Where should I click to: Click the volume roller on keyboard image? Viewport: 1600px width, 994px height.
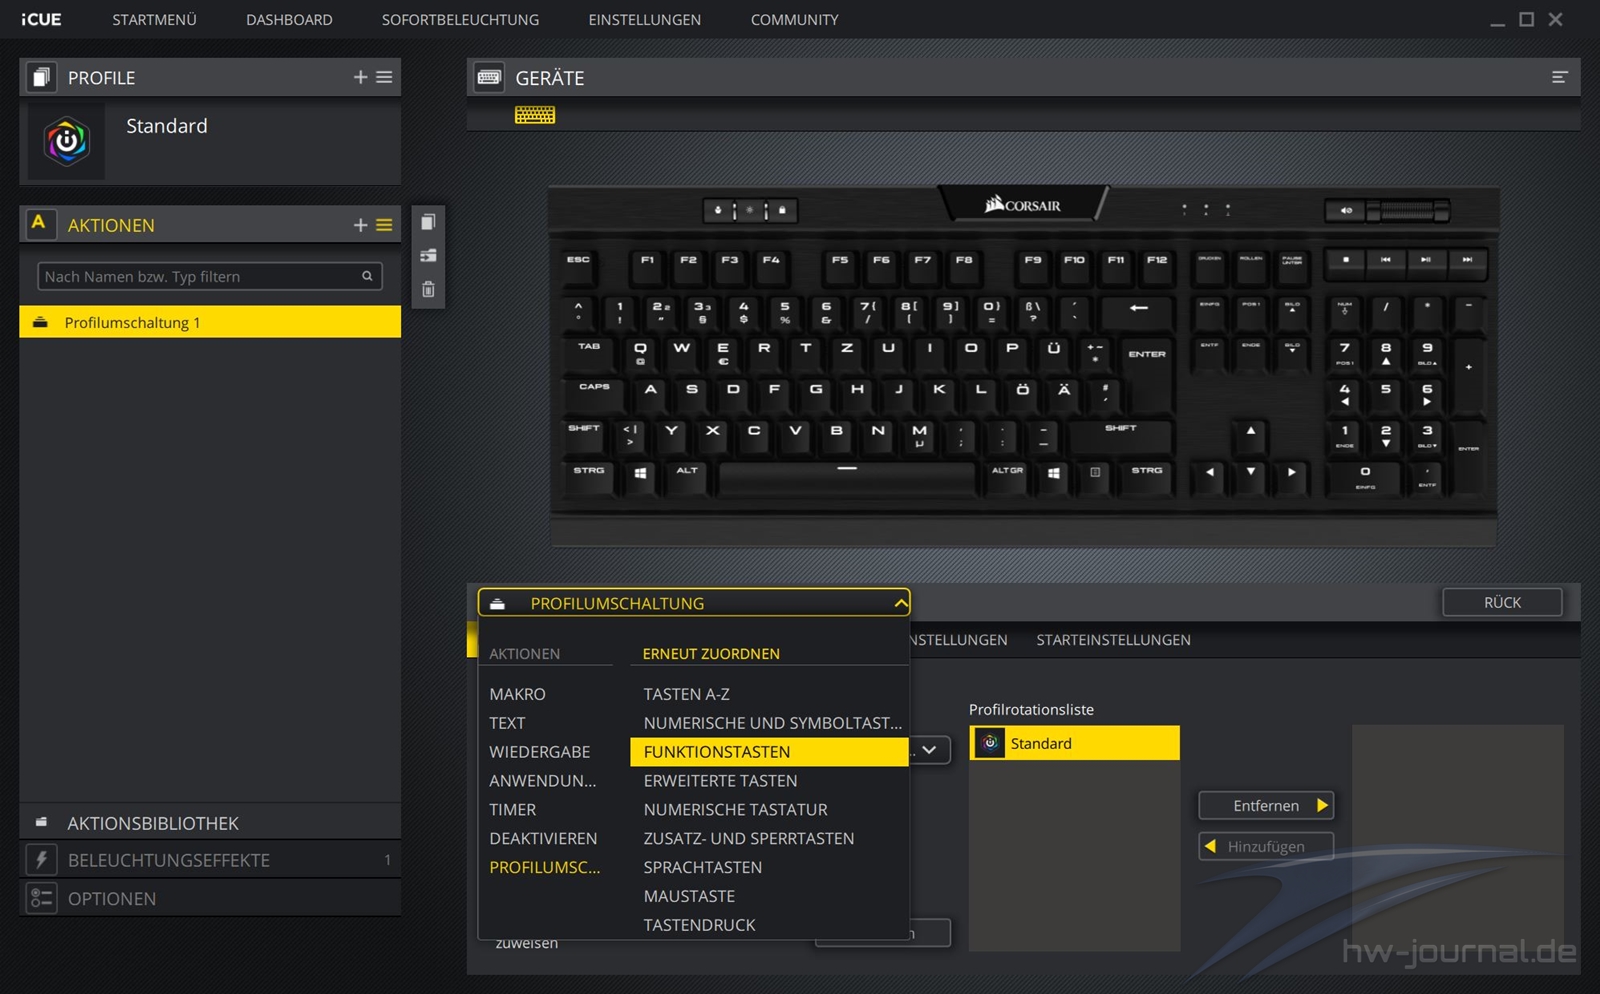coord(1407,210)
